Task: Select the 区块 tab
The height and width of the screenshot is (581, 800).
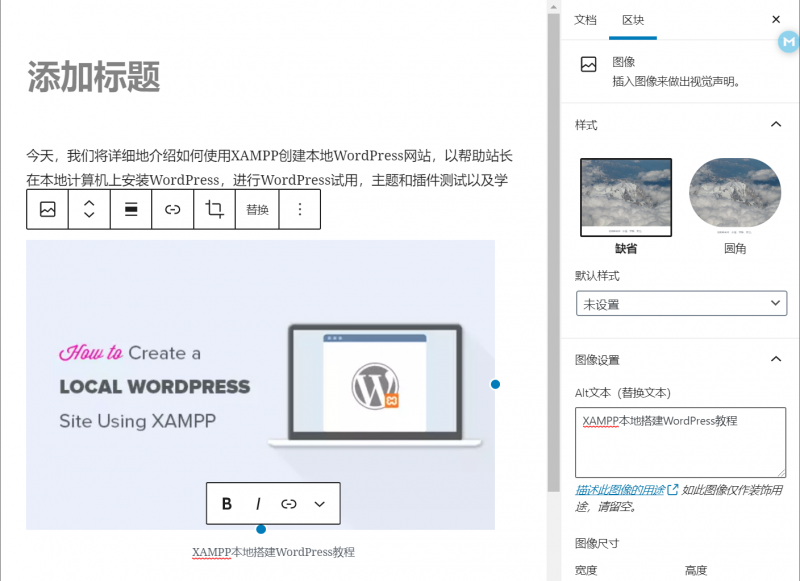Action: point(633,20)
